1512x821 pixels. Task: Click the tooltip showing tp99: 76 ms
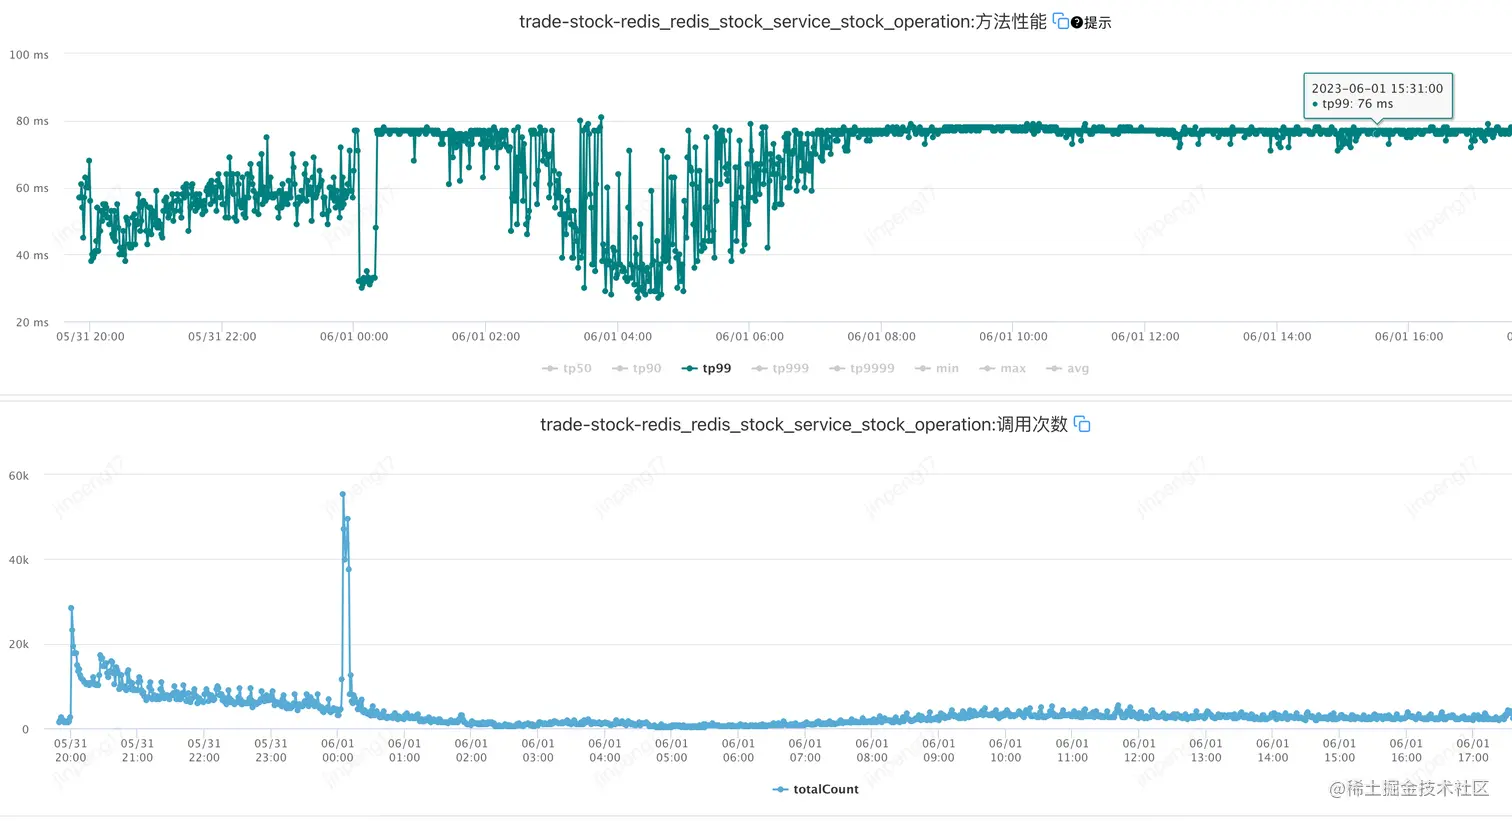tap(1378, 96)
